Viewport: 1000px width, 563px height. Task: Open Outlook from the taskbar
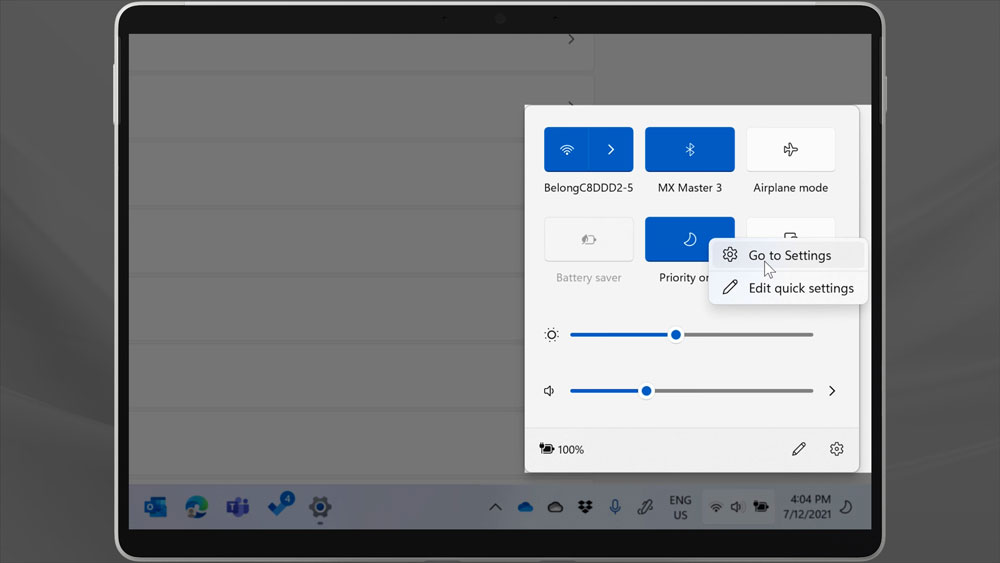tap(155, 507)
